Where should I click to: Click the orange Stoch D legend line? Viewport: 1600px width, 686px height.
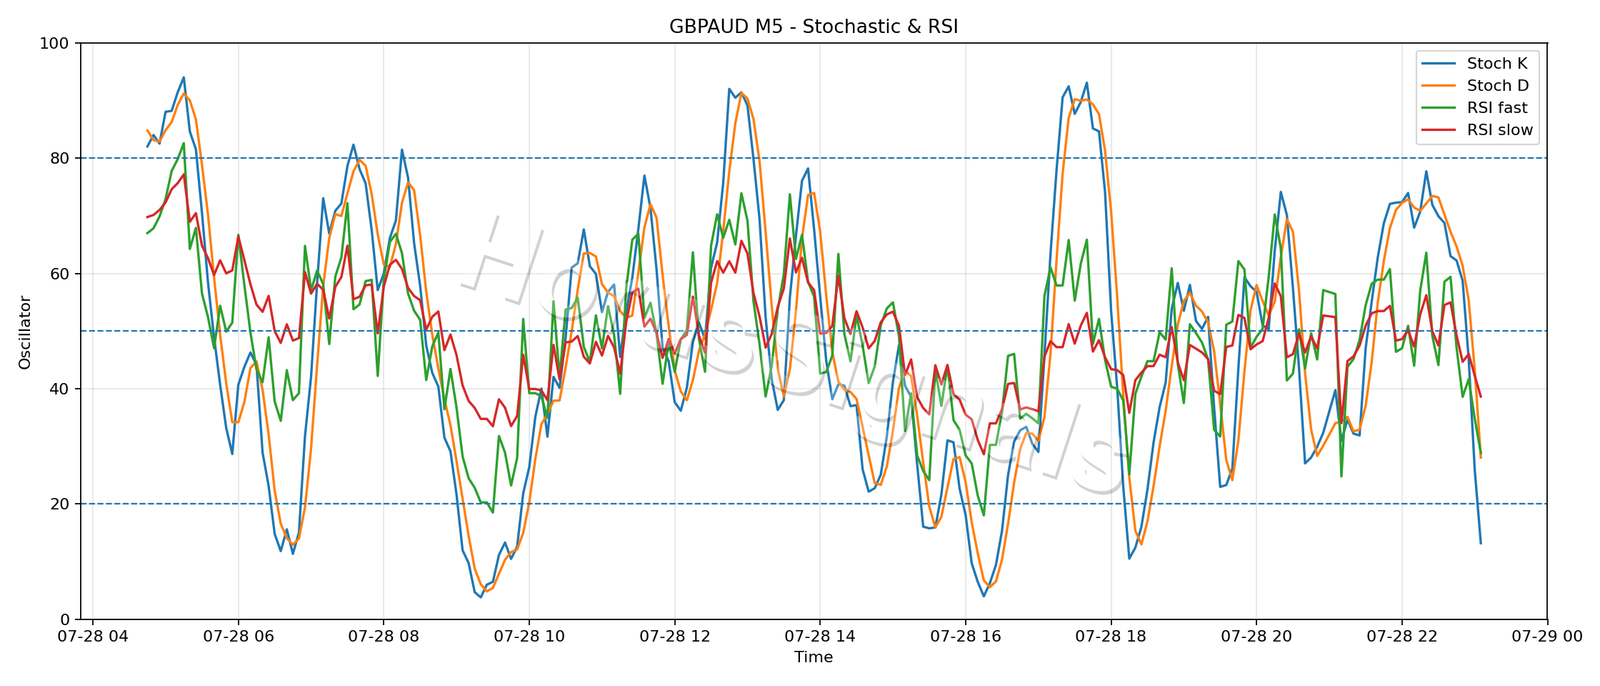[x=1439, y=86]
